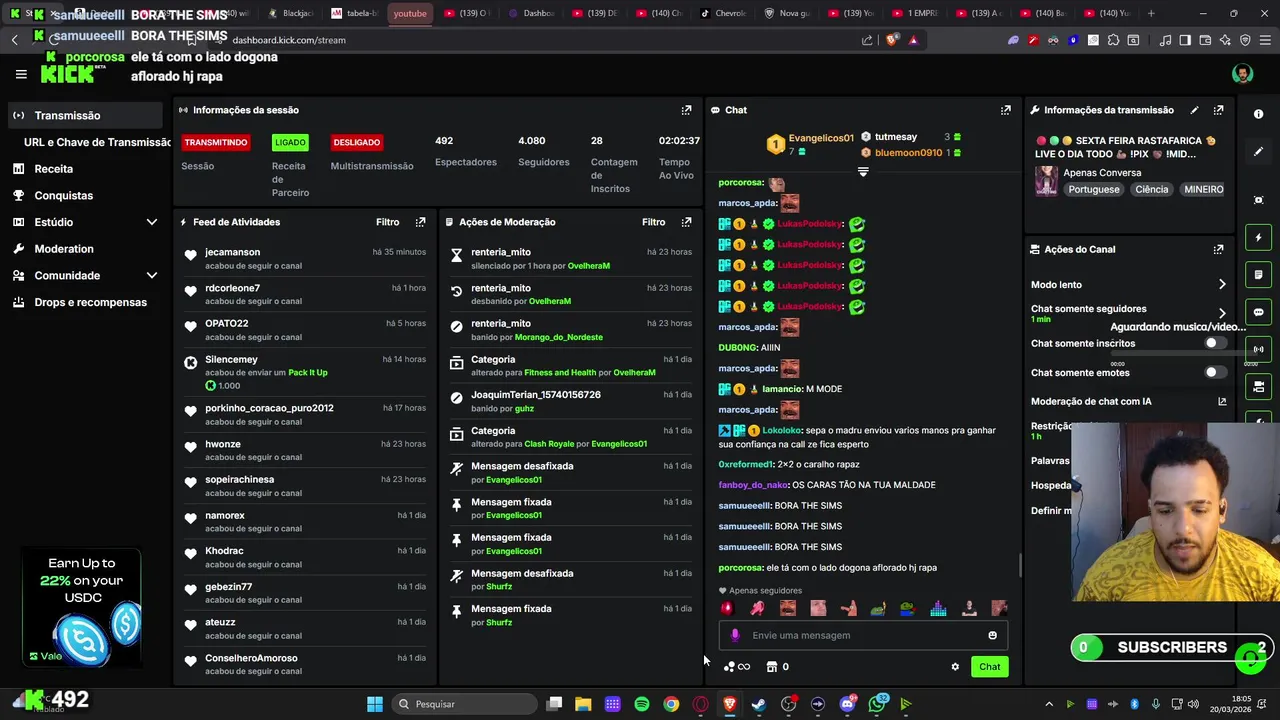
Task: Open emoji picker in chat input
Action: (992, 635)
